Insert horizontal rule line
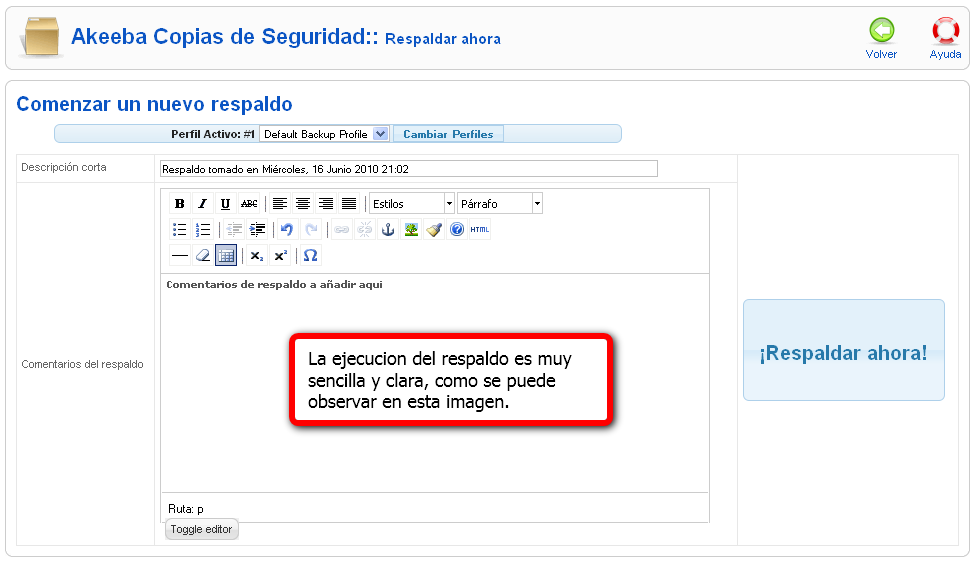This screenshot has height=562, width=976. (179, 255)
